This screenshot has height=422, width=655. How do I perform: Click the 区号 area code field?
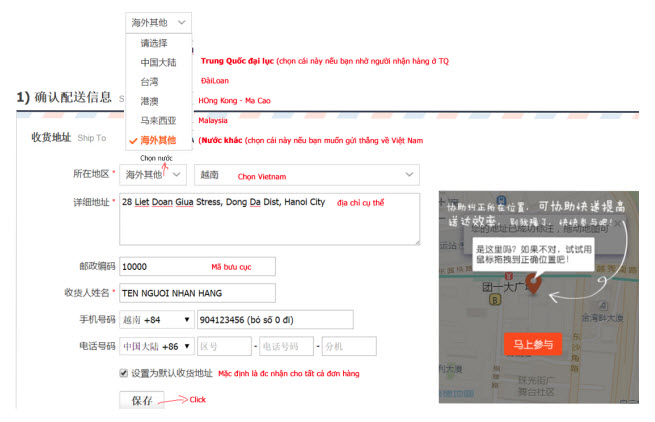224,346
